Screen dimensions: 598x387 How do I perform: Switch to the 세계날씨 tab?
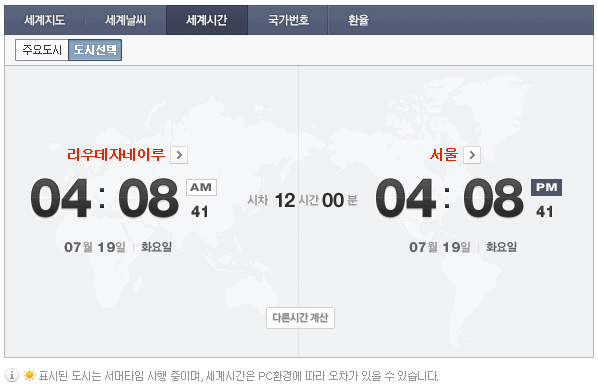(x=125, y=20)
